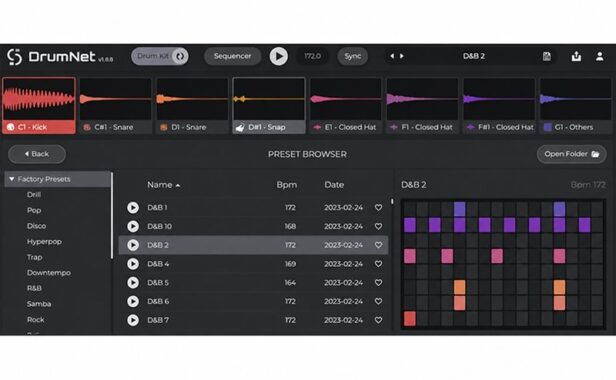
Task: Go to previous preset with left arrow
Action: pos(392,56)
